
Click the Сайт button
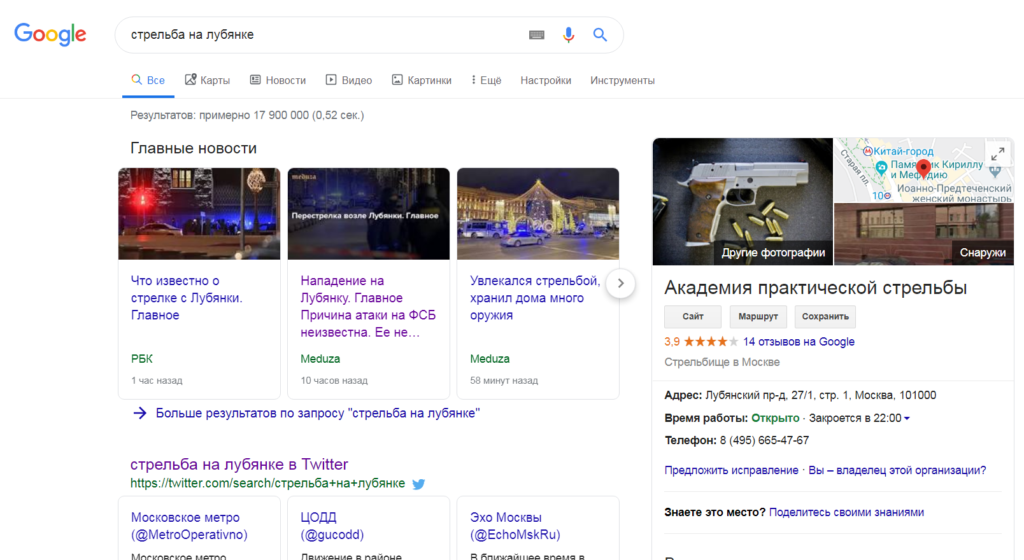coord(693,317)
